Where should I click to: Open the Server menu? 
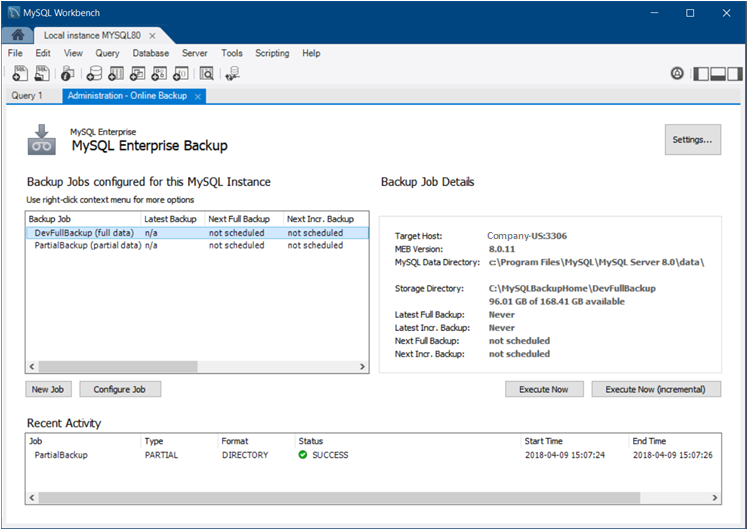click(194, 53)
